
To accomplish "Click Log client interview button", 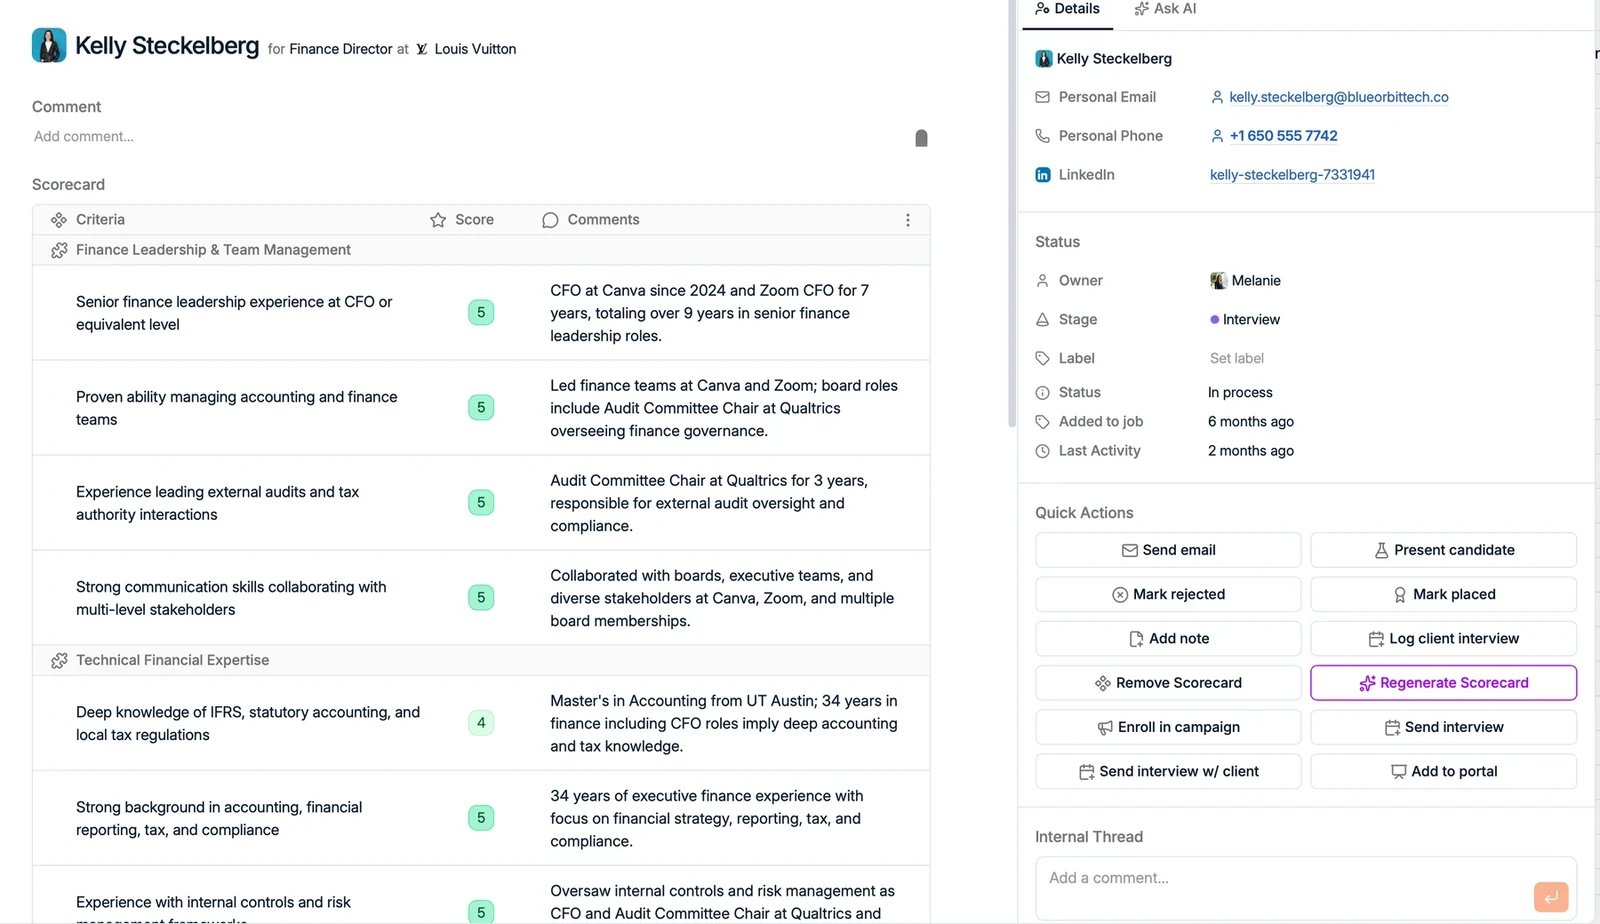I will click(1444, 639).
